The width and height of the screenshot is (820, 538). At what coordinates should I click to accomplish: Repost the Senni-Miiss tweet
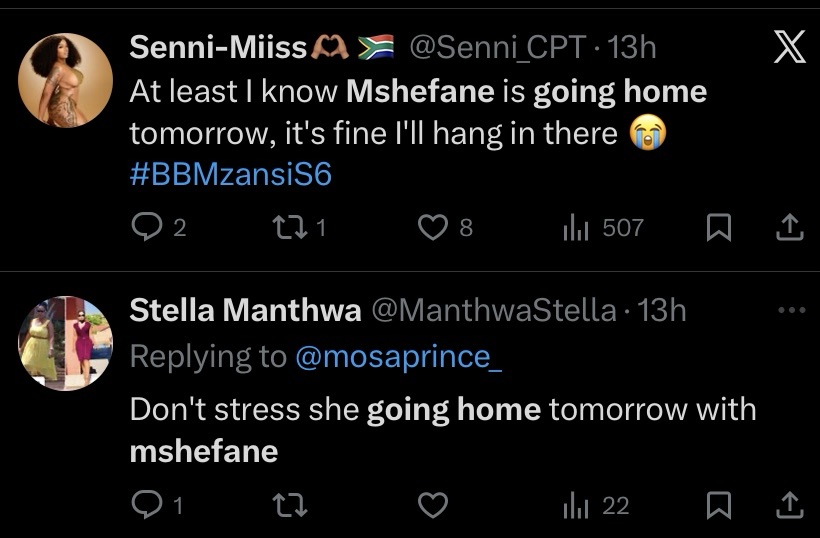click(x=286, y=228)
